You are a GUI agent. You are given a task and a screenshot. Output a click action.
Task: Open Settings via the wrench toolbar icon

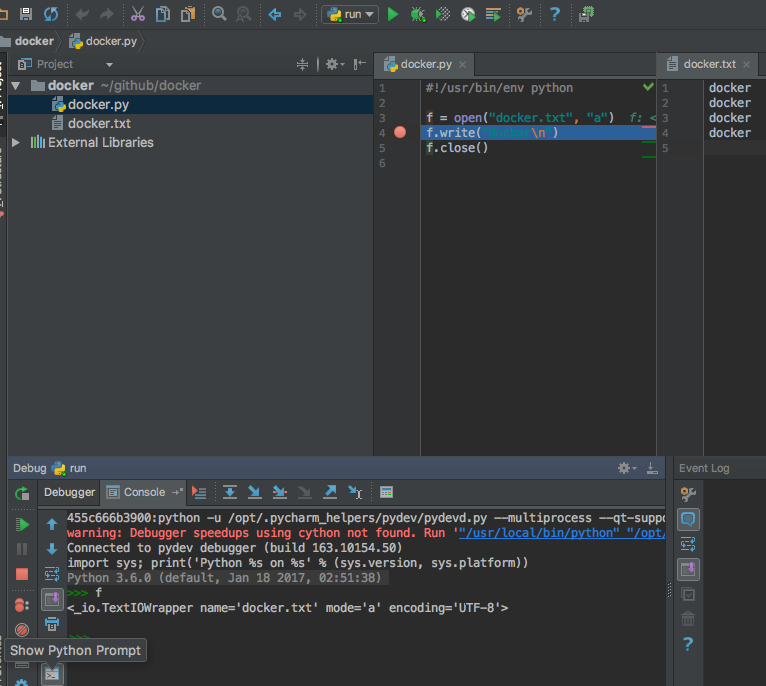(x=524, y=14)
